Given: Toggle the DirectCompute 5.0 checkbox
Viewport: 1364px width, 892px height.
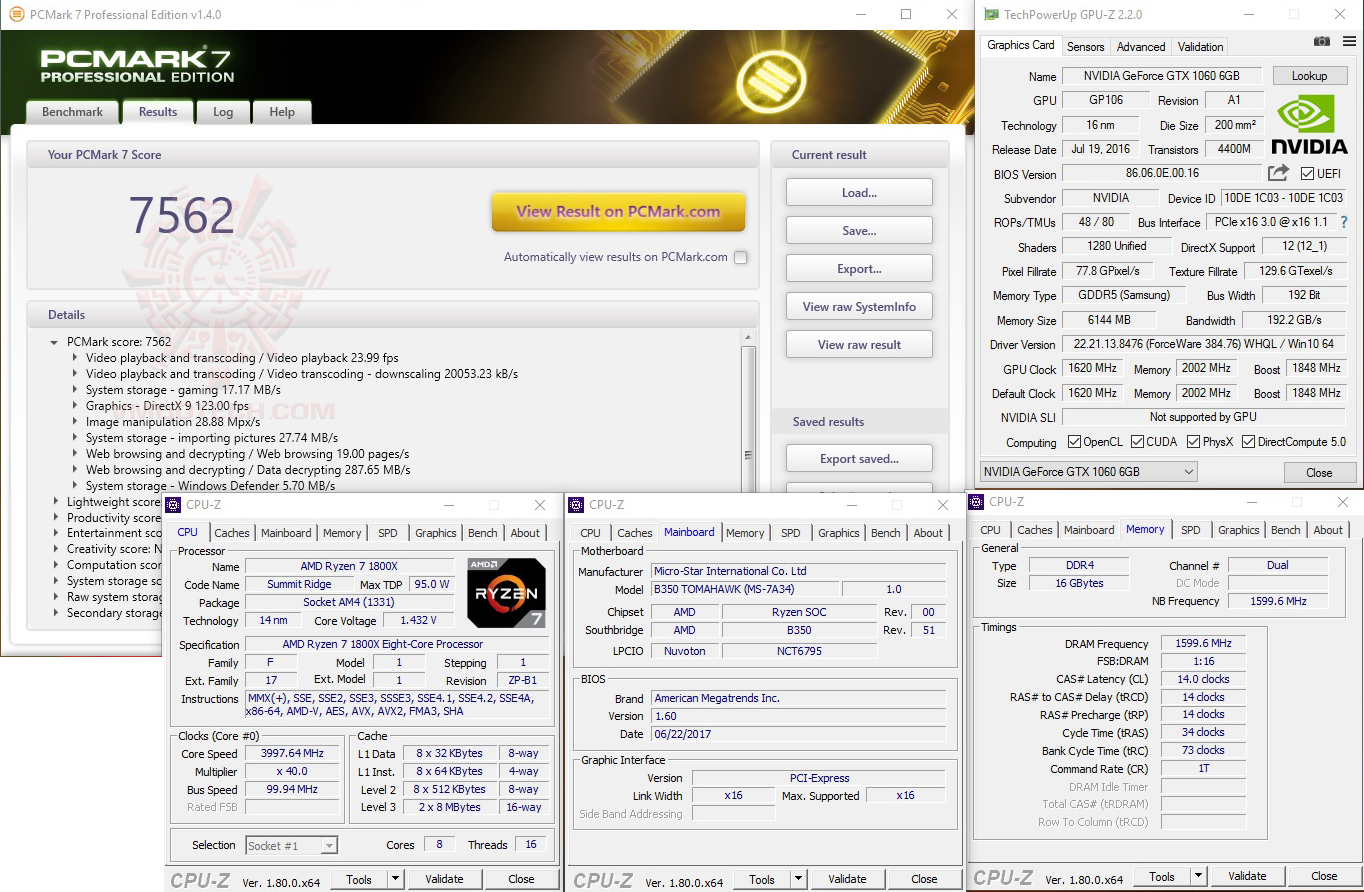Looking at the screenshot, I should tap(1248, 442).
